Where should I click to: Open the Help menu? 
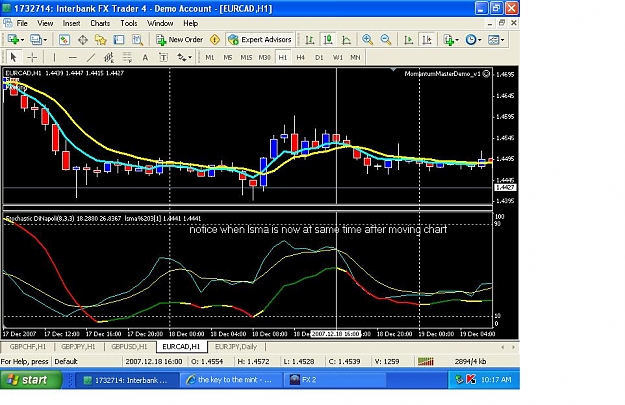click(191, 23)
